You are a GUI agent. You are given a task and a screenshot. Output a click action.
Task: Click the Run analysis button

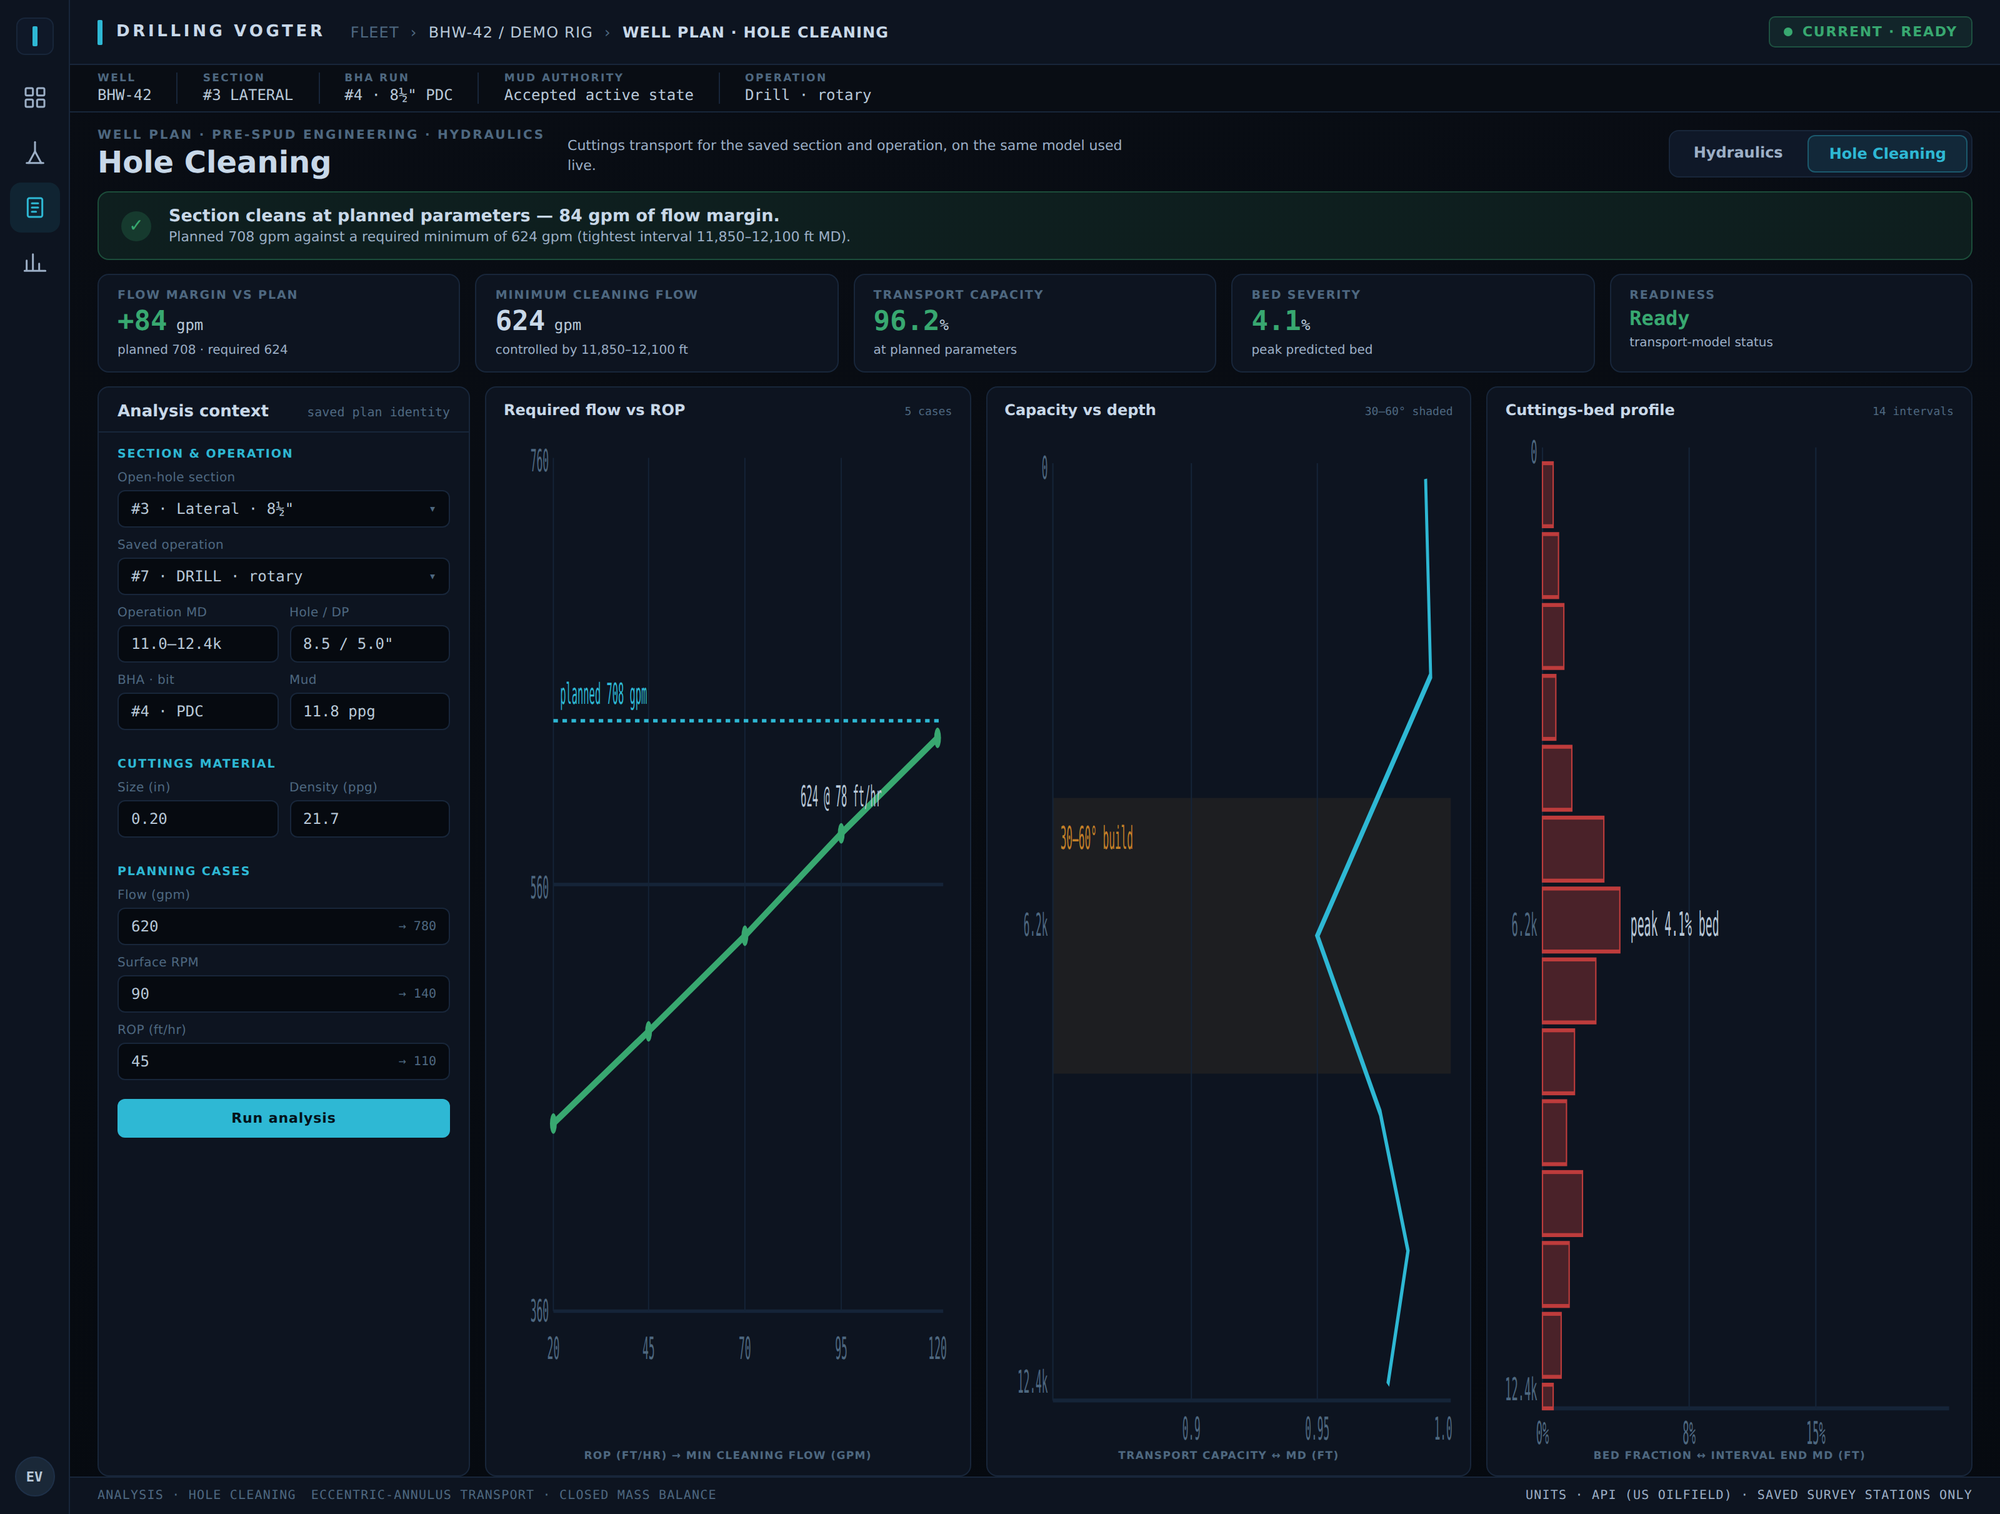(x=283, y=1118)
